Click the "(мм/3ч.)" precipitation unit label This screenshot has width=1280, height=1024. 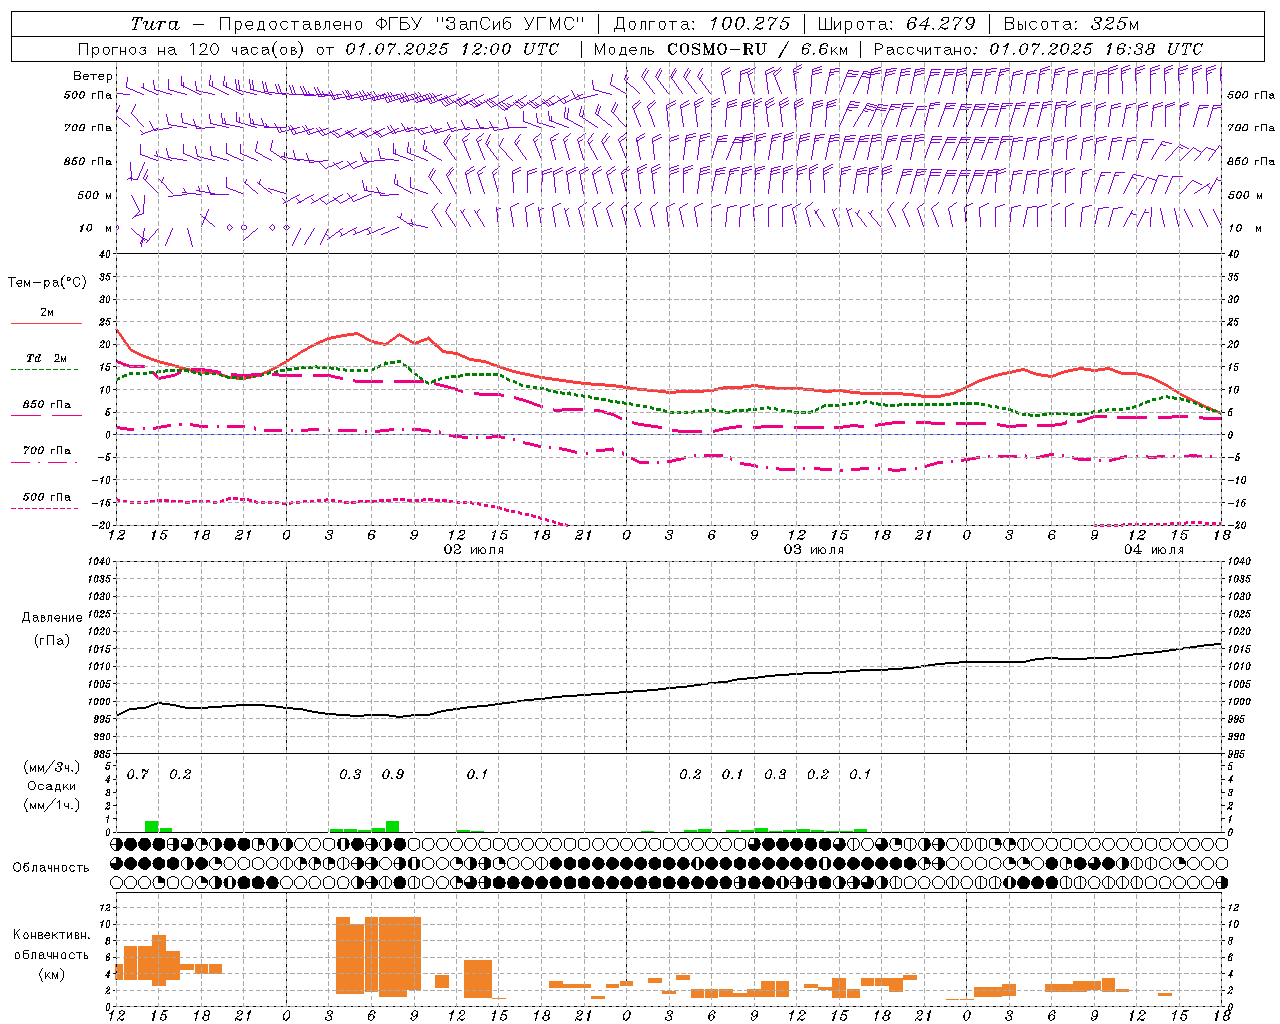[52, 768]
